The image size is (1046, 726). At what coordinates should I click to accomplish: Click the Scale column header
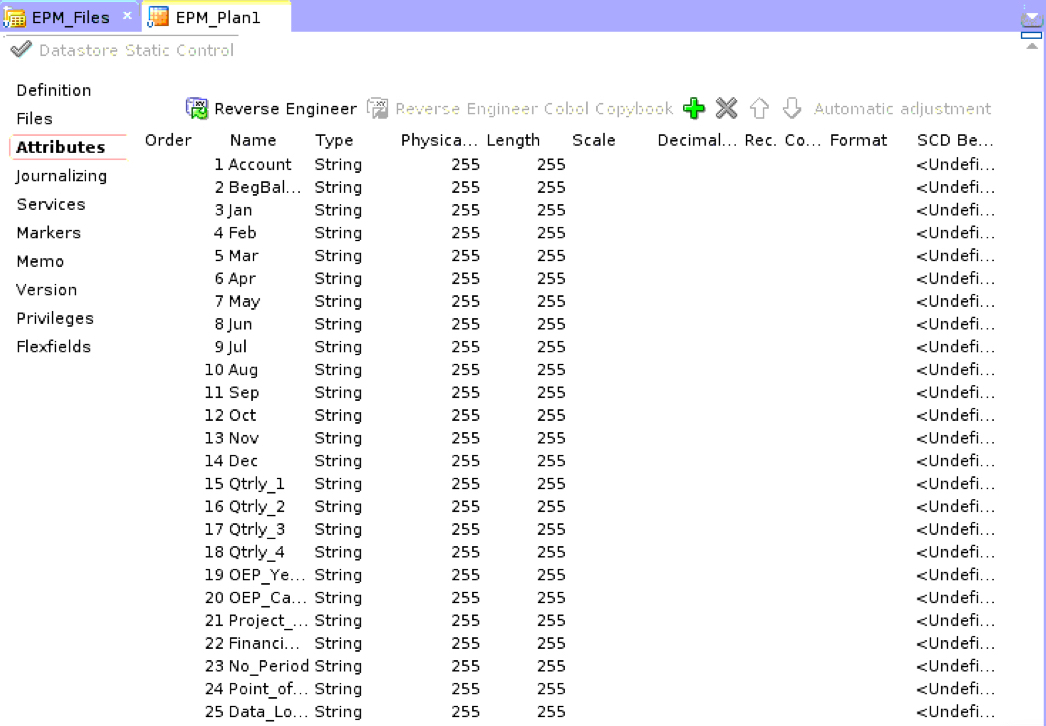tap(594, 140)
